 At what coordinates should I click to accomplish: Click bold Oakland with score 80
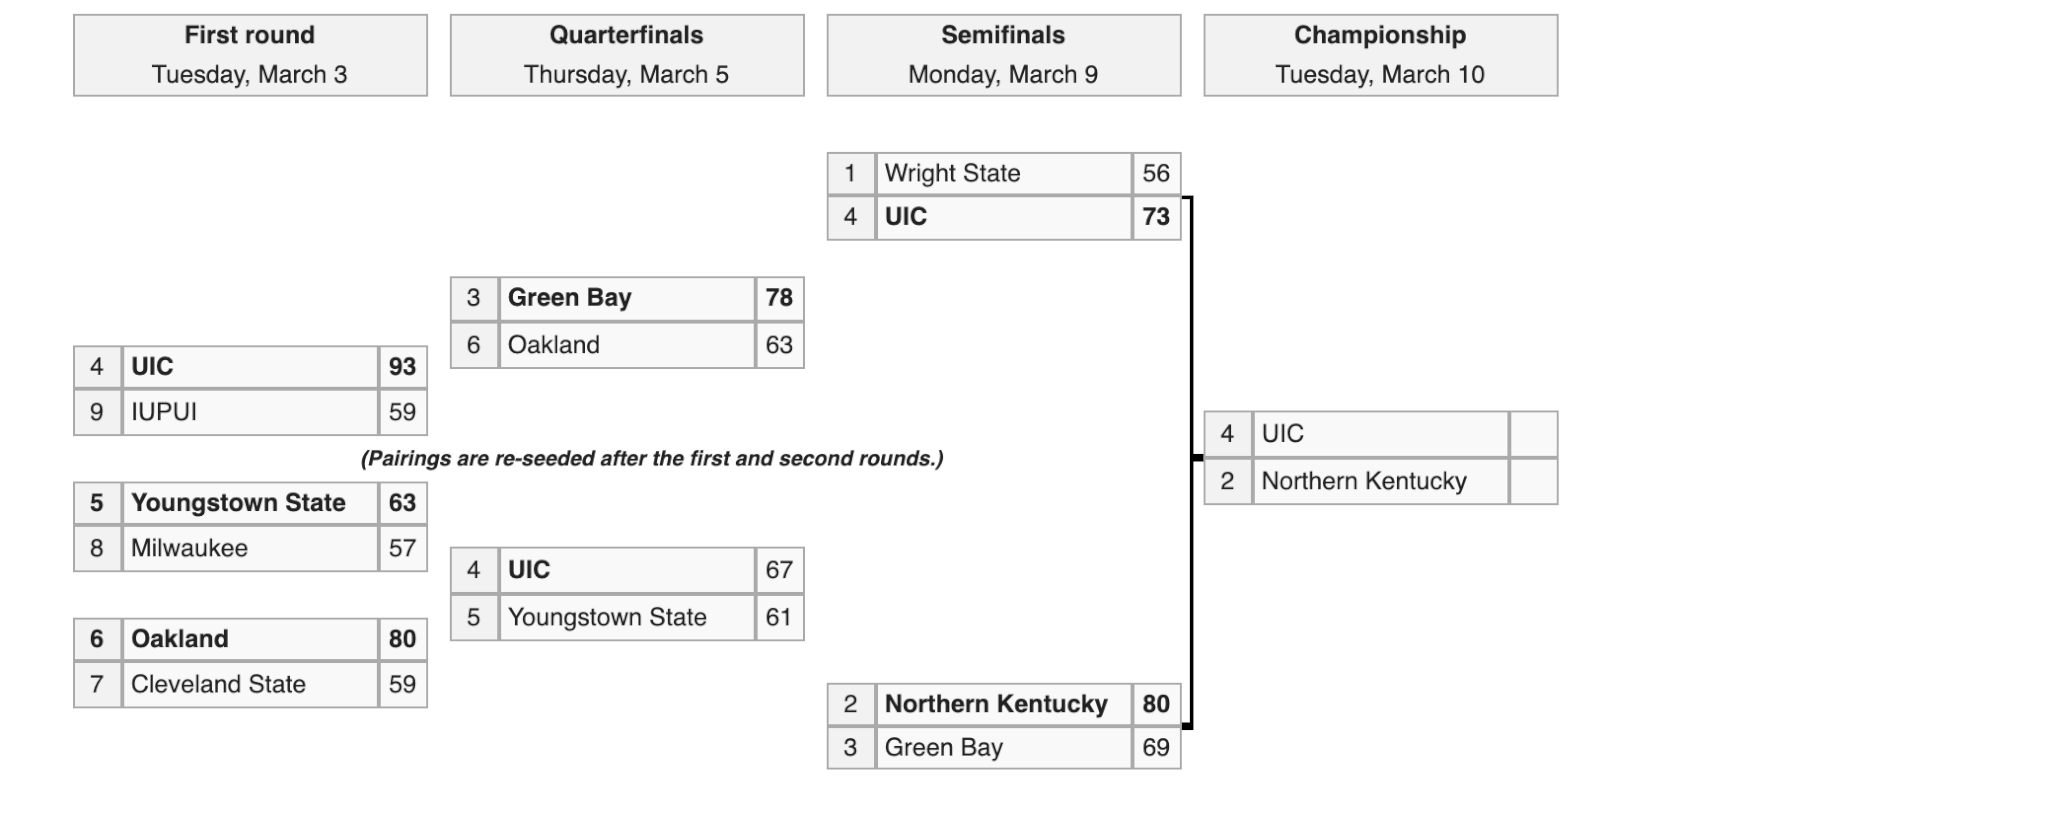click(x=250, y=639)
